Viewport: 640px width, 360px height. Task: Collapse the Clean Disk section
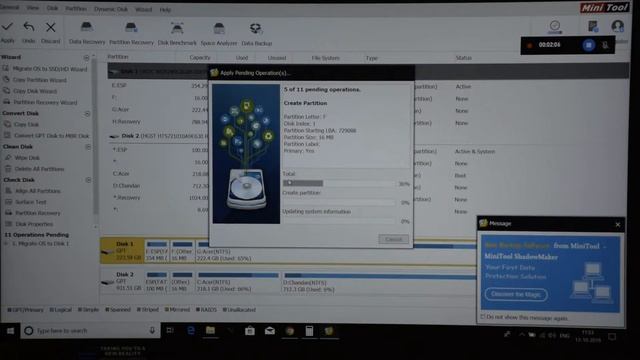coord(88,147)
